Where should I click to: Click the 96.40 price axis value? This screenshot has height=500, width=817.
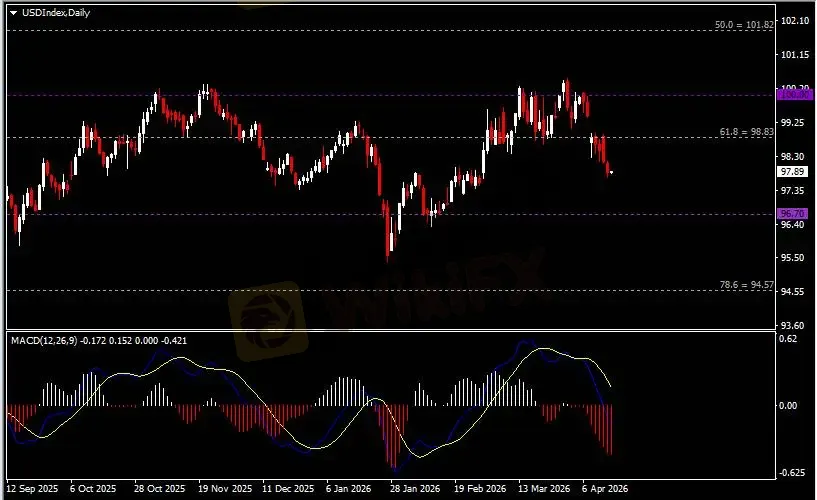(x=793, y=224)
